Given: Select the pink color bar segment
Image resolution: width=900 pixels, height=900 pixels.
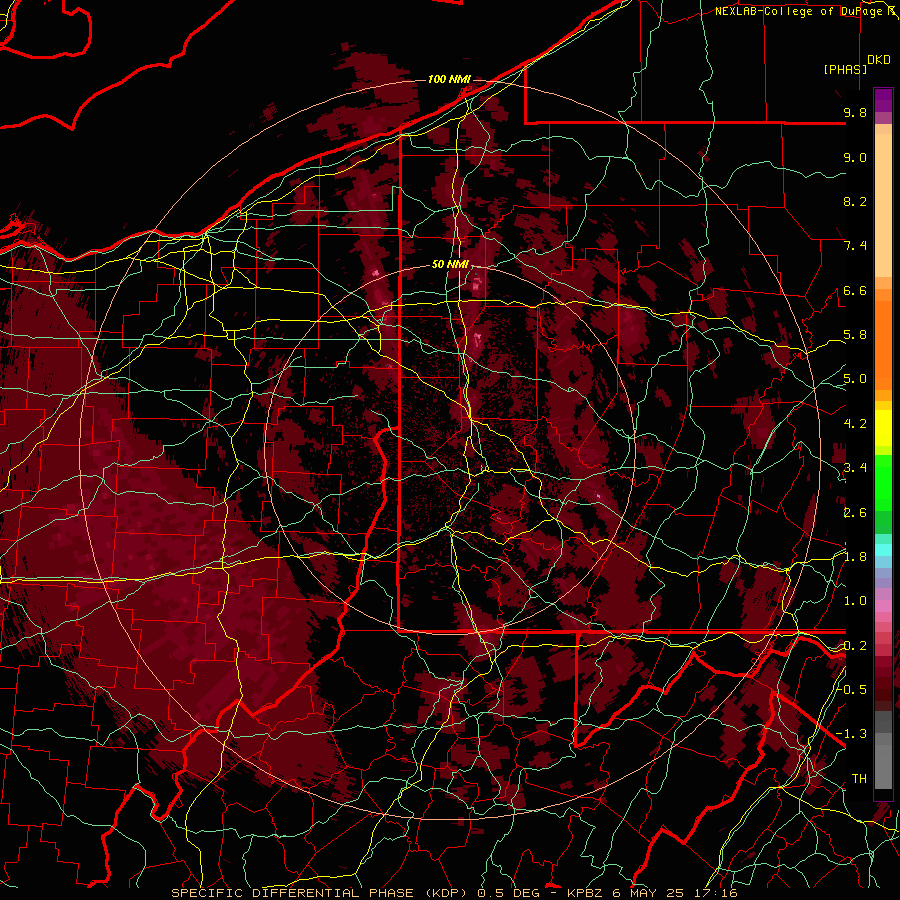Looking at the screenshot, I should click(883, 606).
